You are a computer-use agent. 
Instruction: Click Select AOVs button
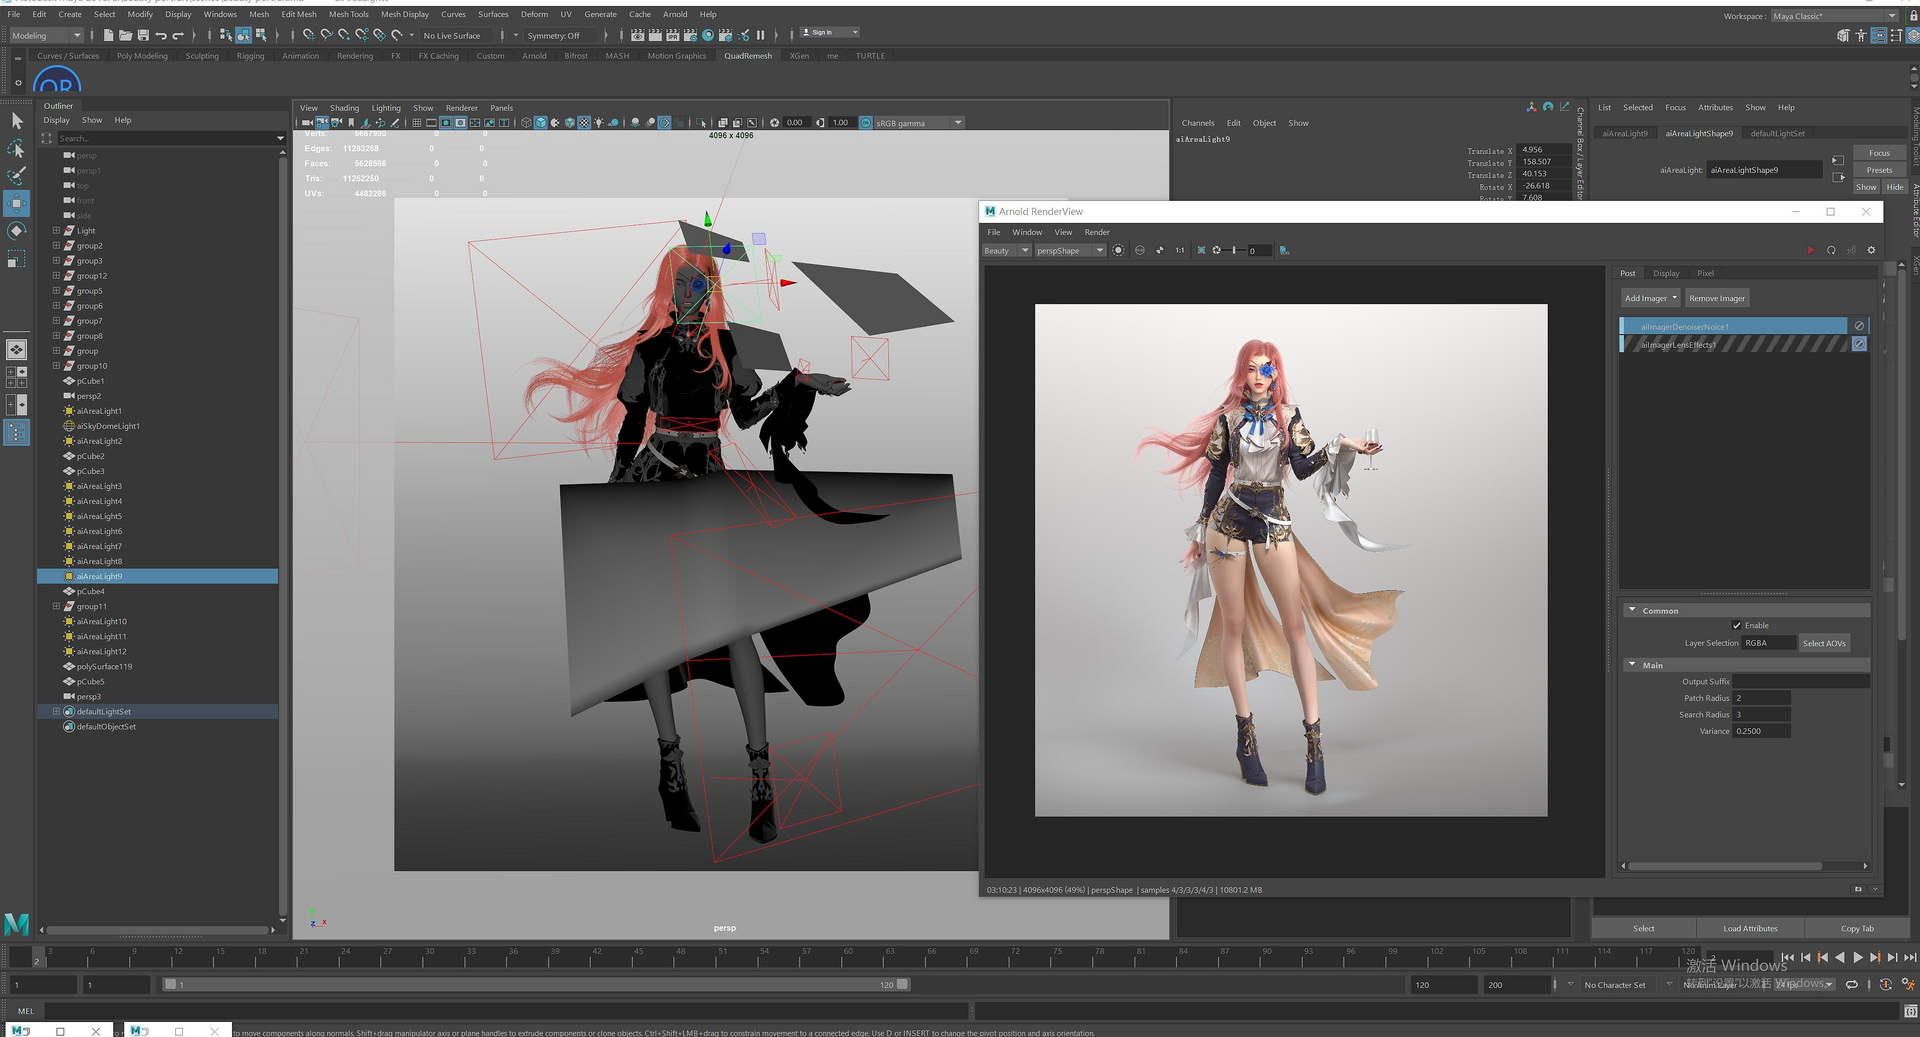1824,643
